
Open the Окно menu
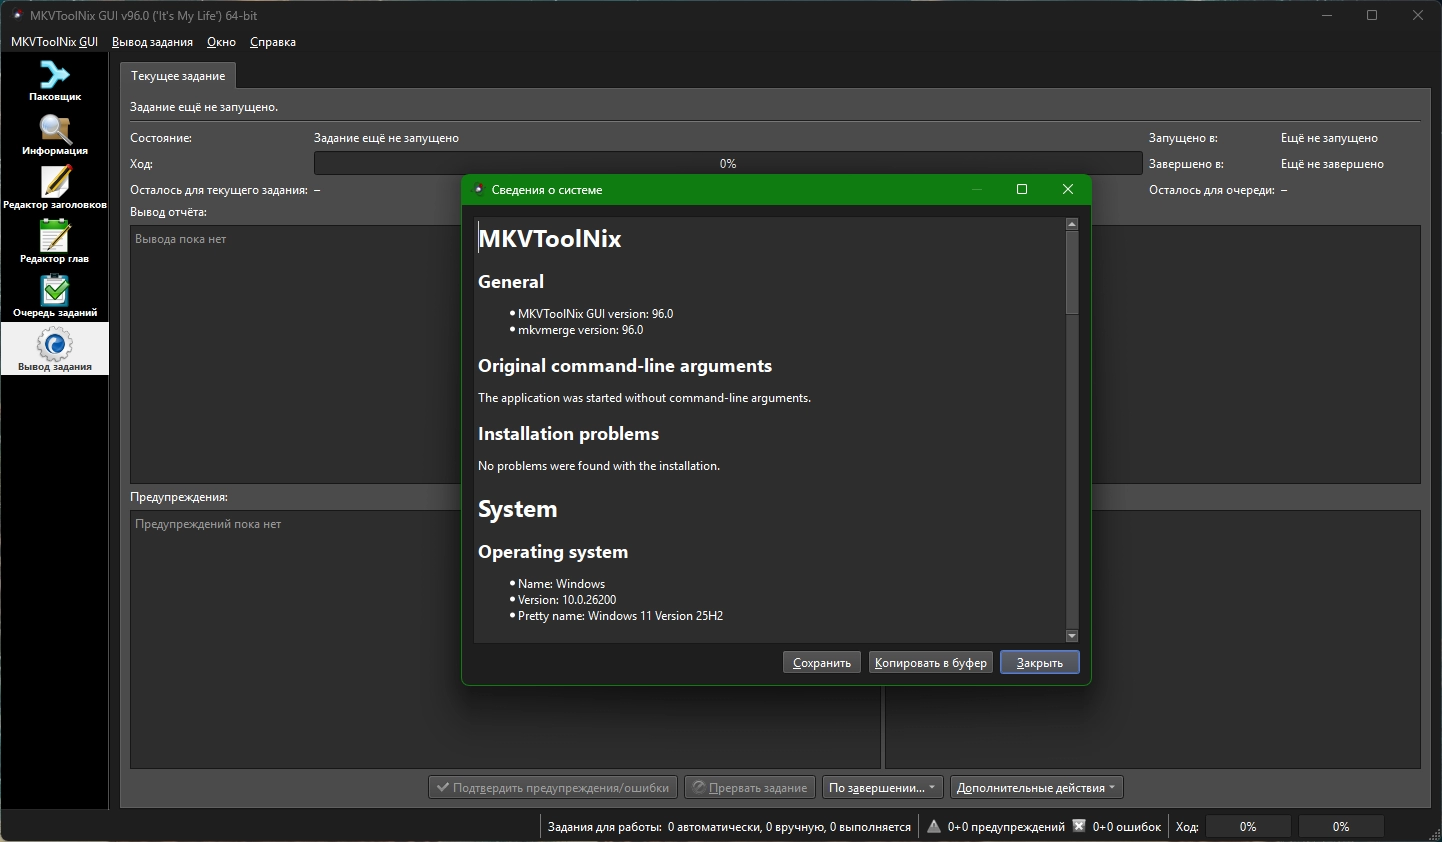221,42
